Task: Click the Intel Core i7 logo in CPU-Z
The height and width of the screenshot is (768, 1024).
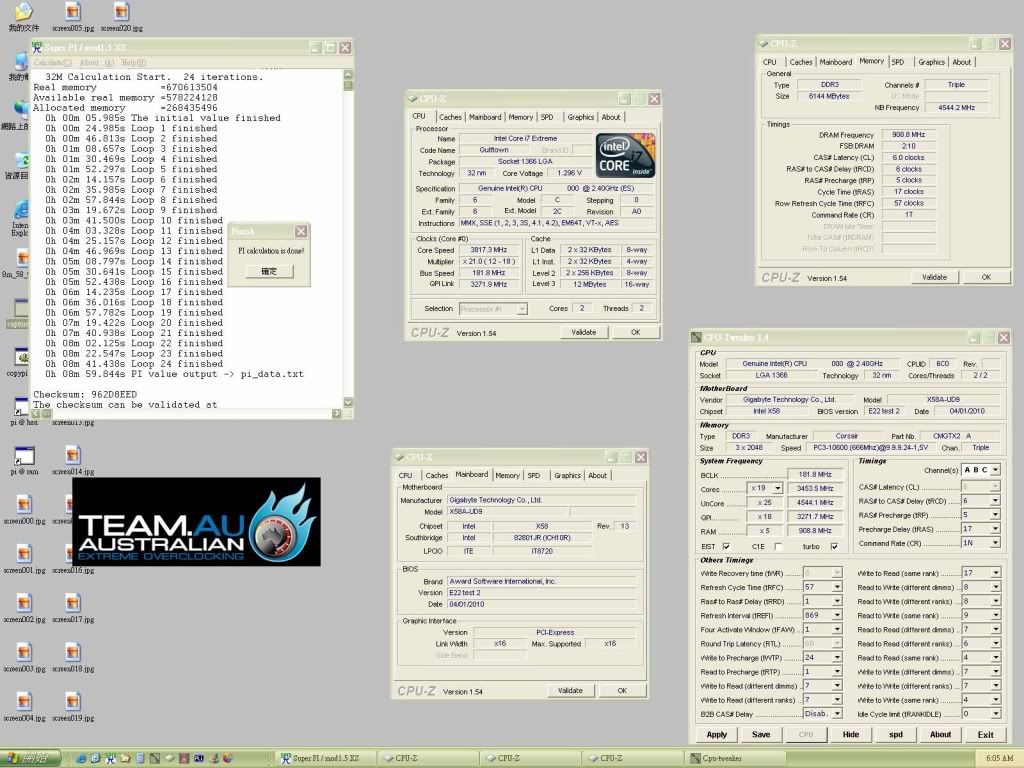Action: pos(625,155)
